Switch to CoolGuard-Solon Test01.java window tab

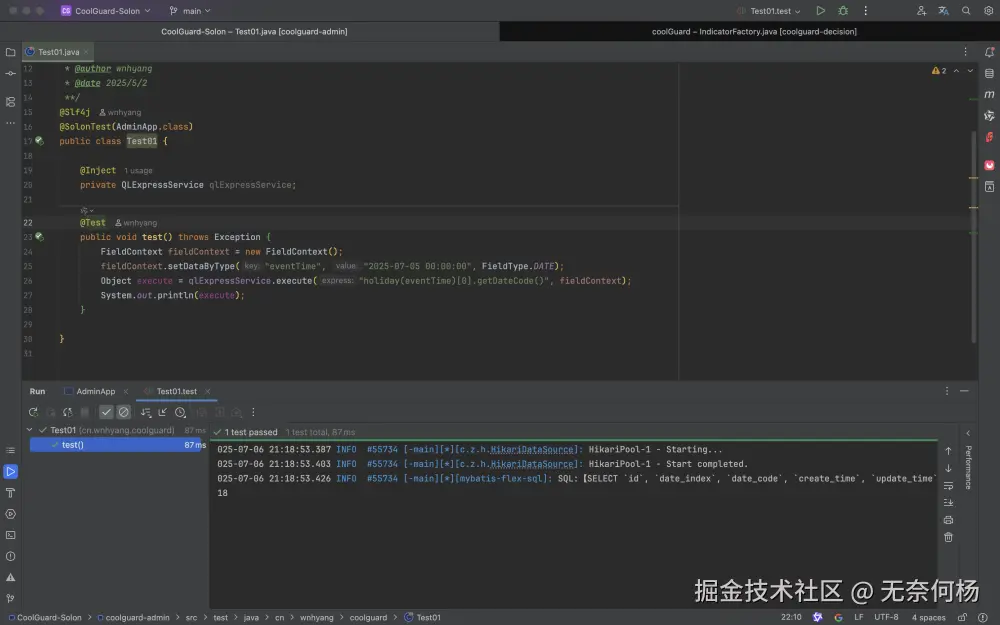(254, 31)
